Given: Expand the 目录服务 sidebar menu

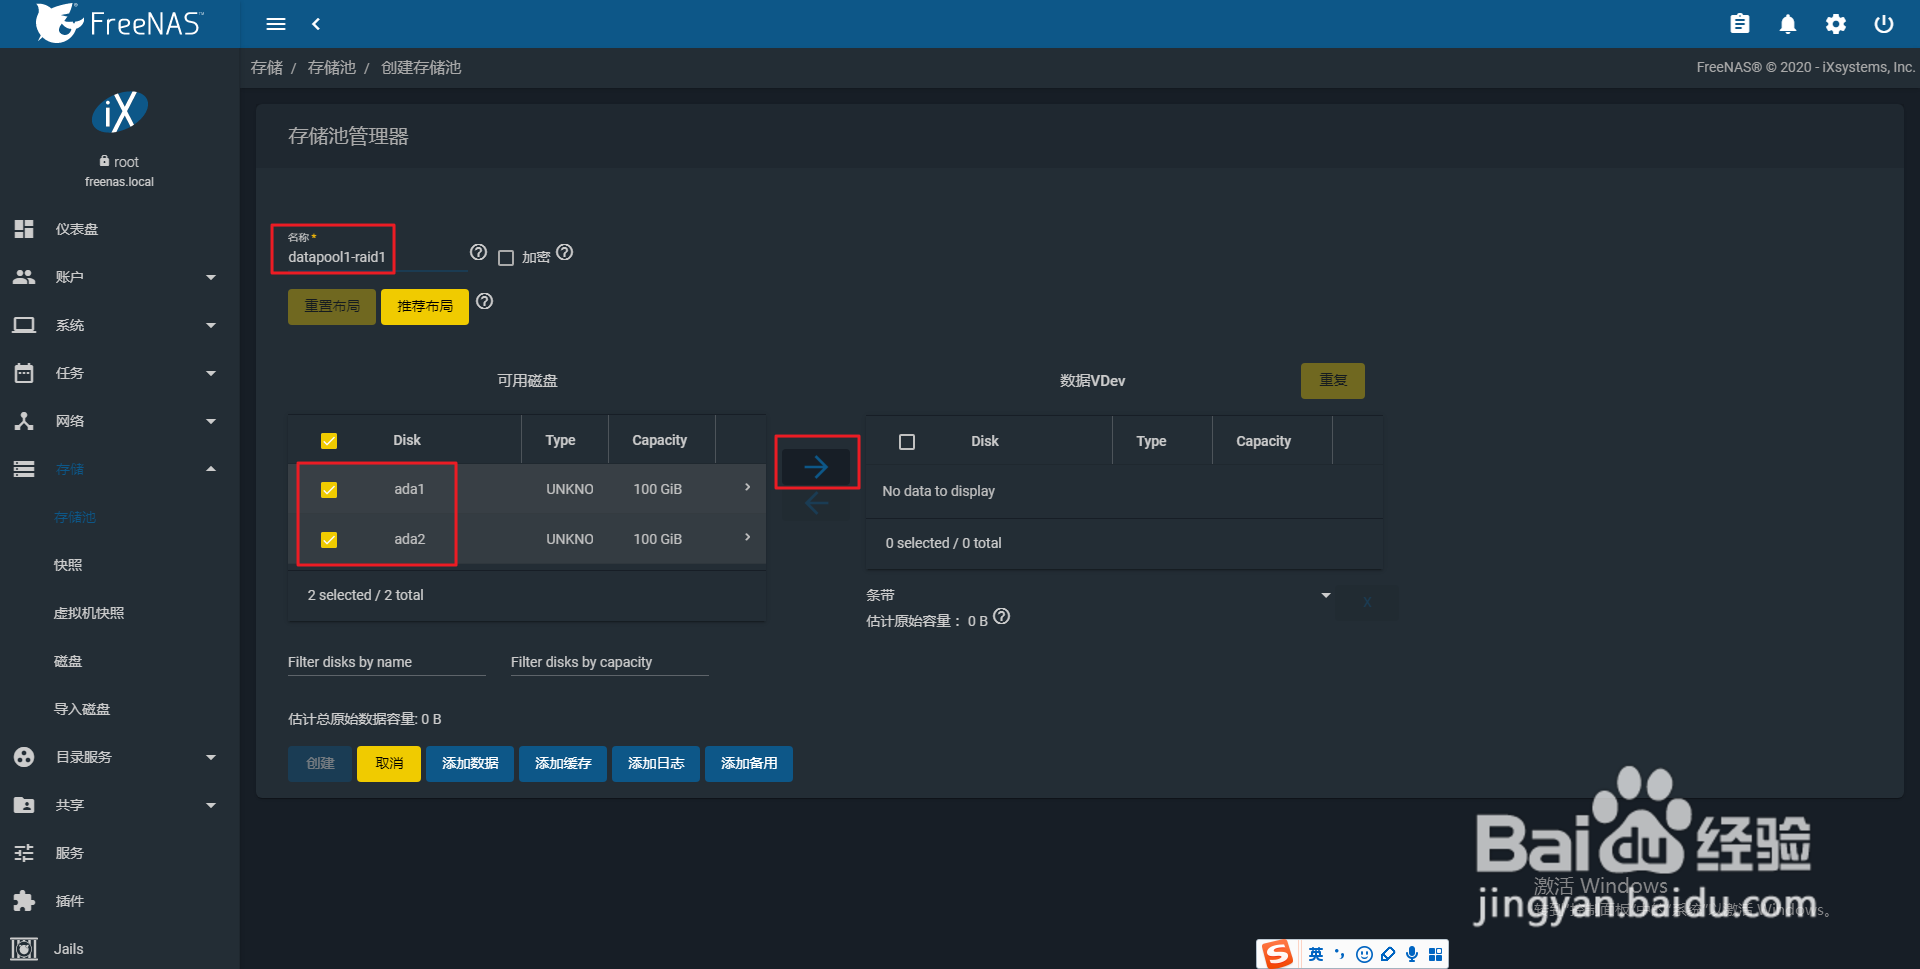Looking at the screenshot, I should pos(120,757).
